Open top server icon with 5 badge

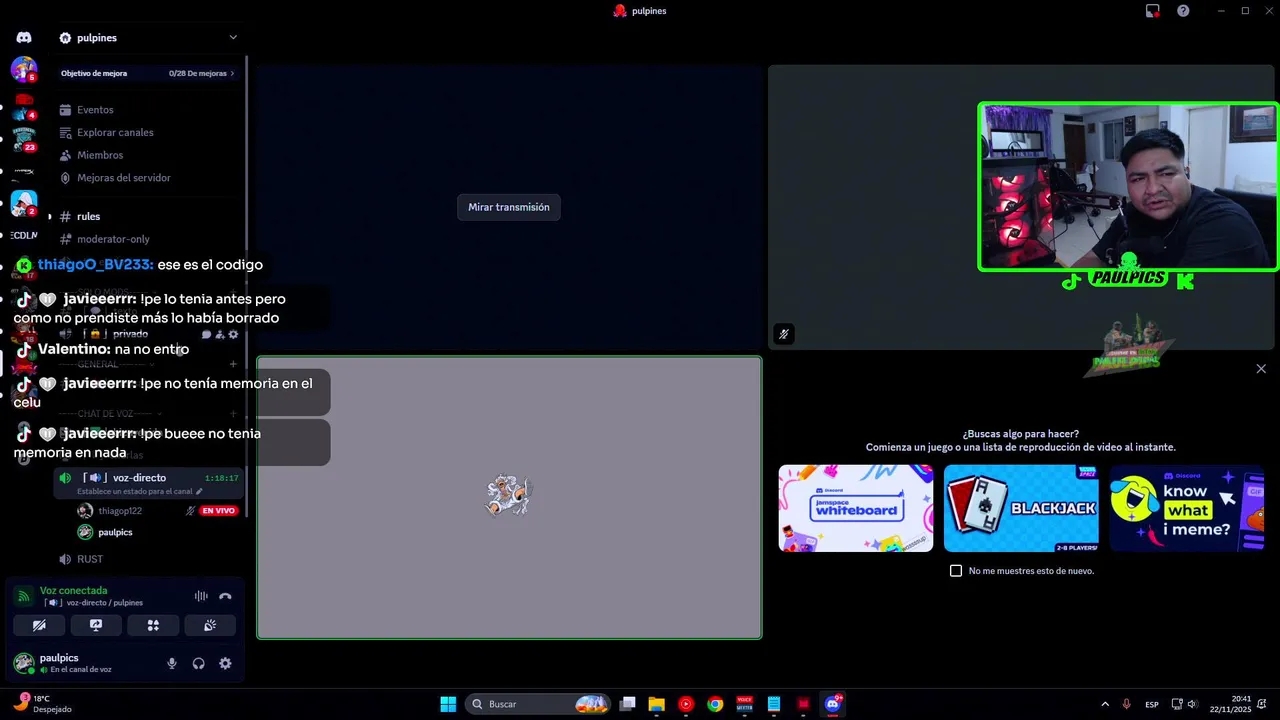click(24, 69)
